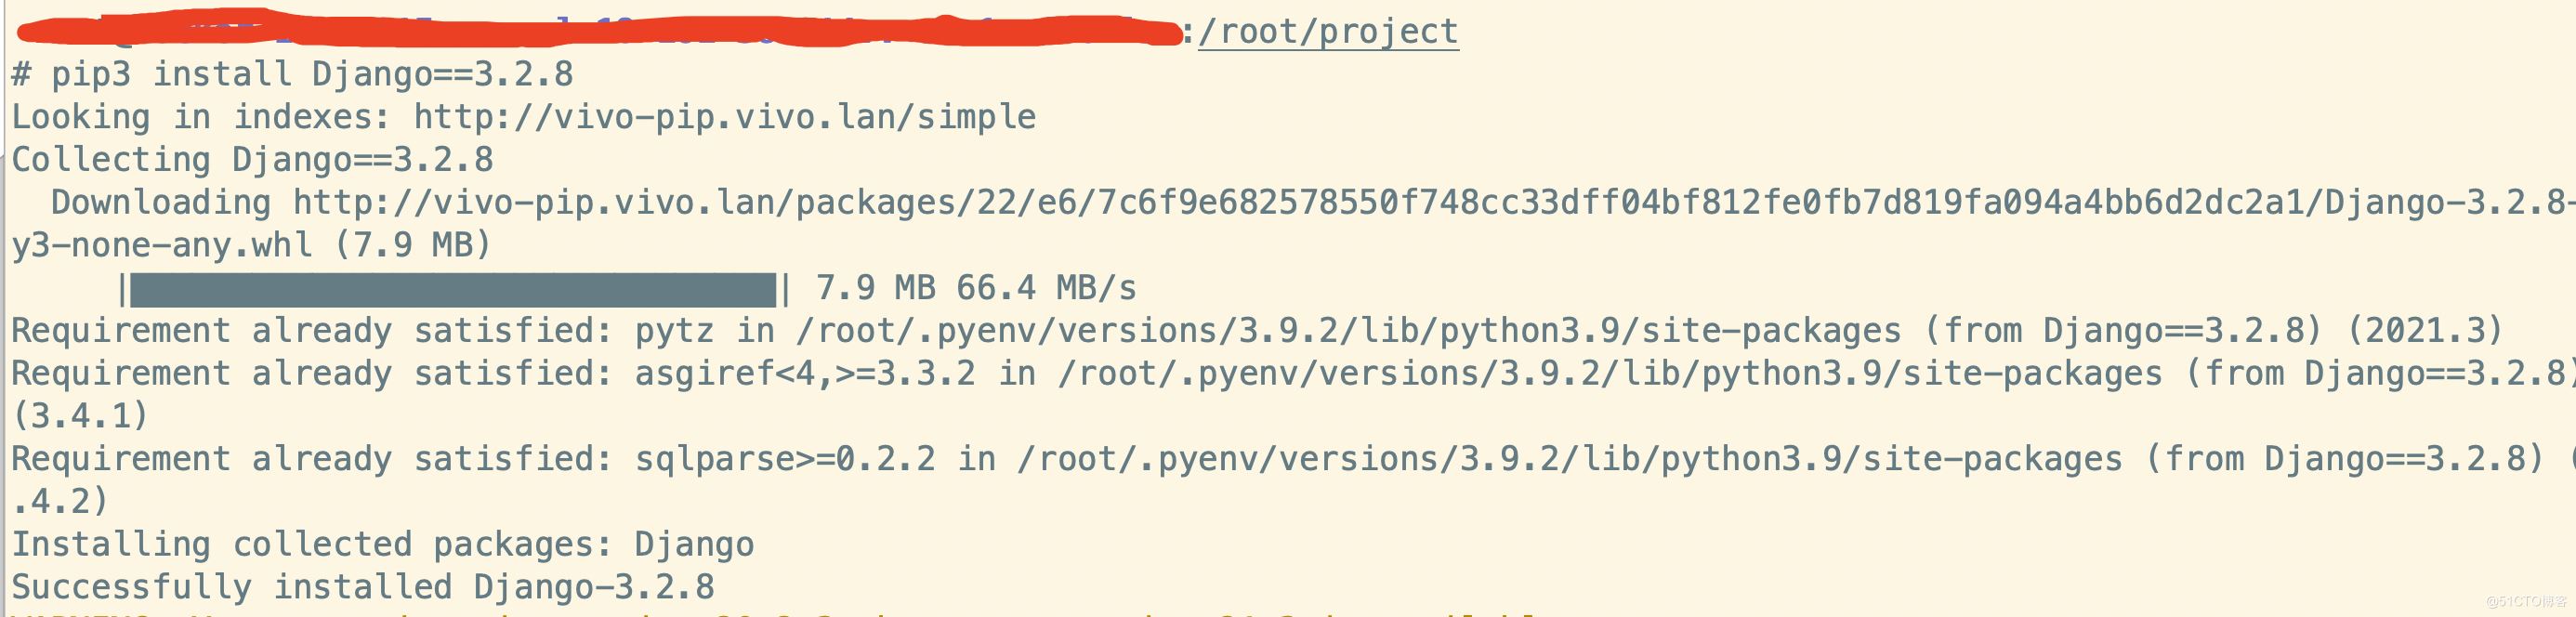Click the 'Looking in indexes:' text

point(200,117)
